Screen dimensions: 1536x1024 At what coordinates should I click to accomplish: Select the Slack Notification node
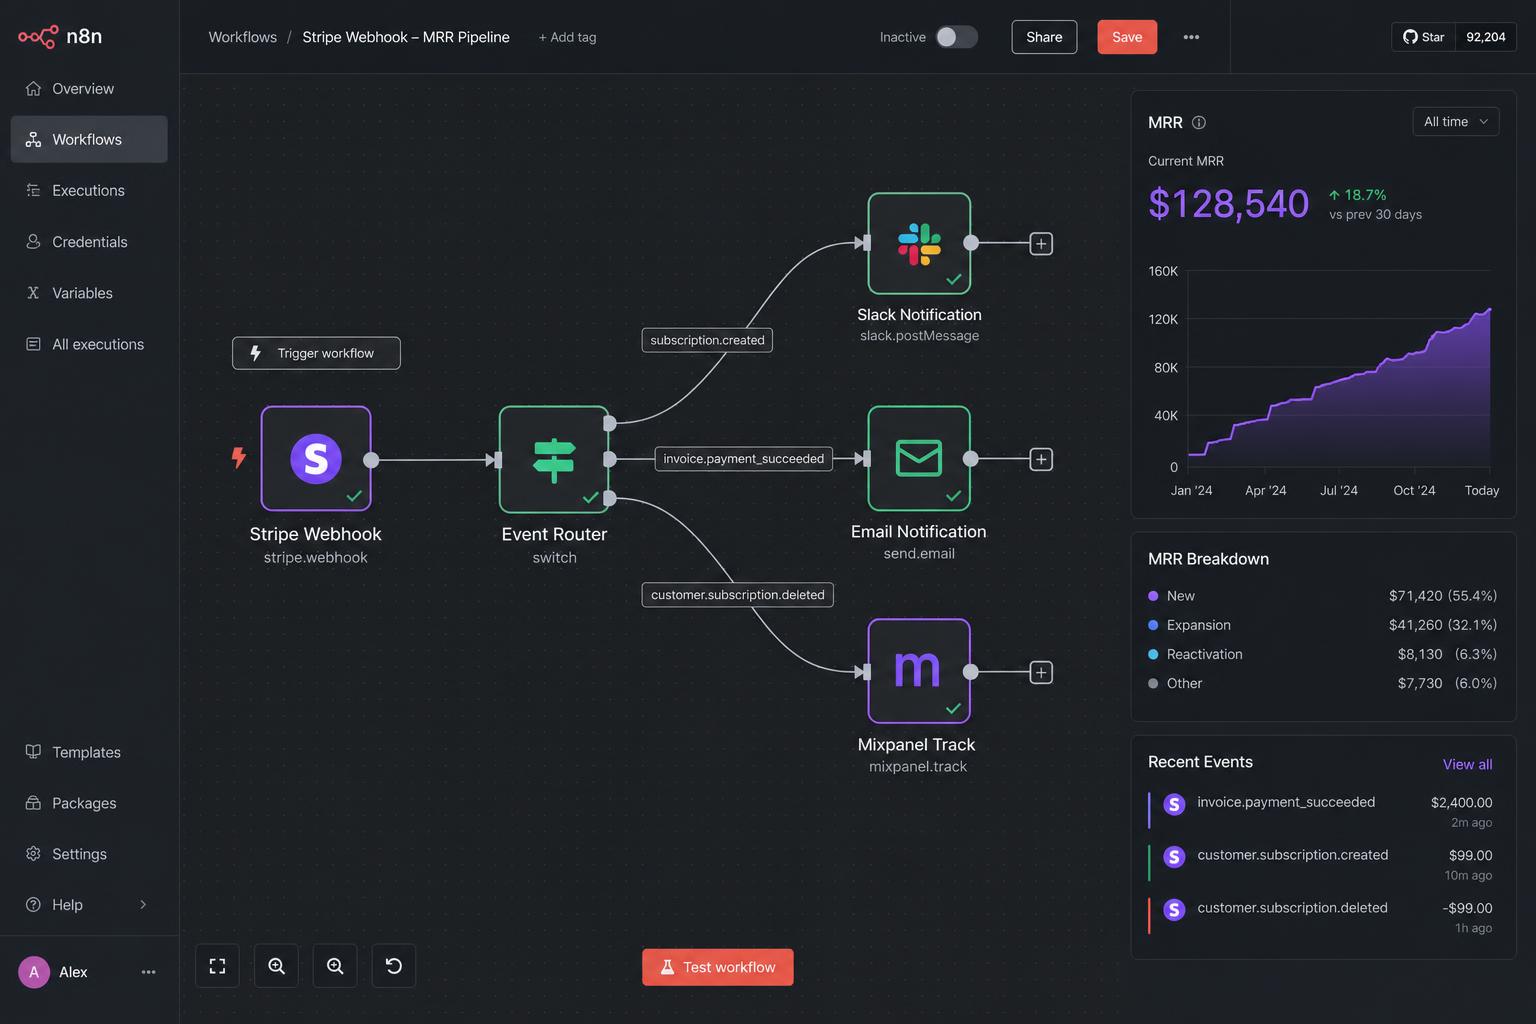click(919, 243)
